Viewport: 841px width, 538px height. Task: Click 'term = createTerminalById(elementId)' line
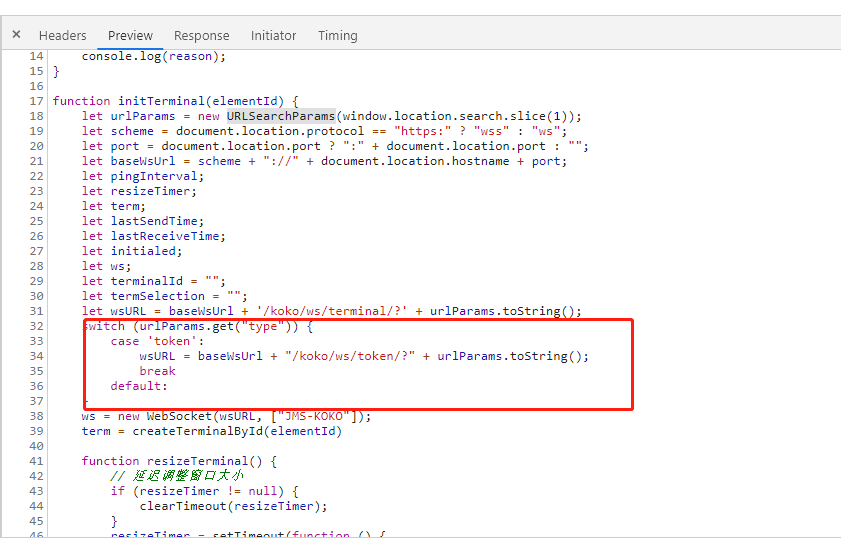(x=211, y=431)
